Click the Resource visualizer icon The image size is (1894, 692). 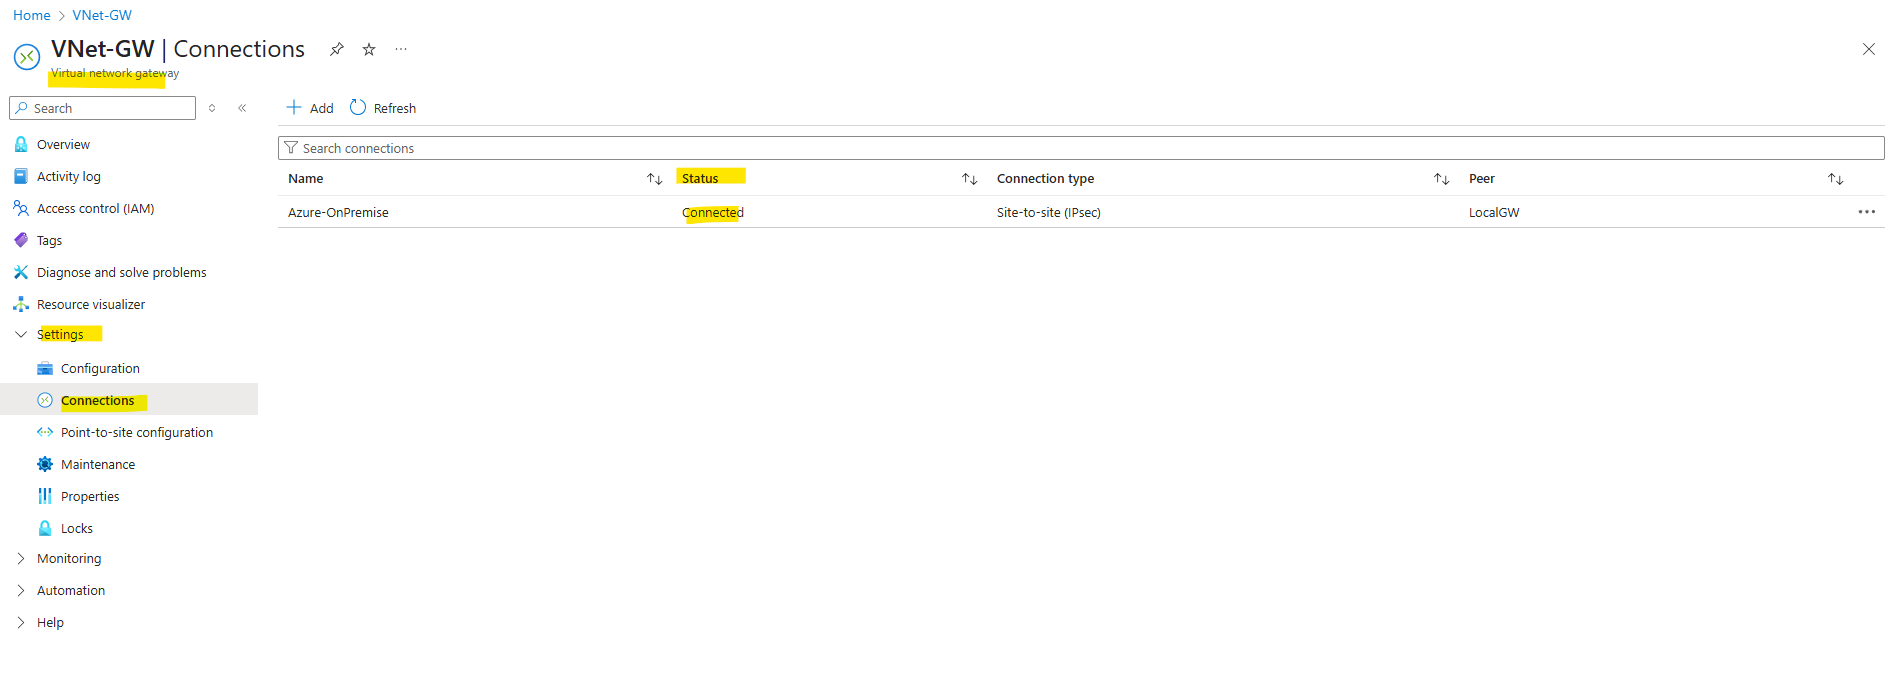coord(21,304)
